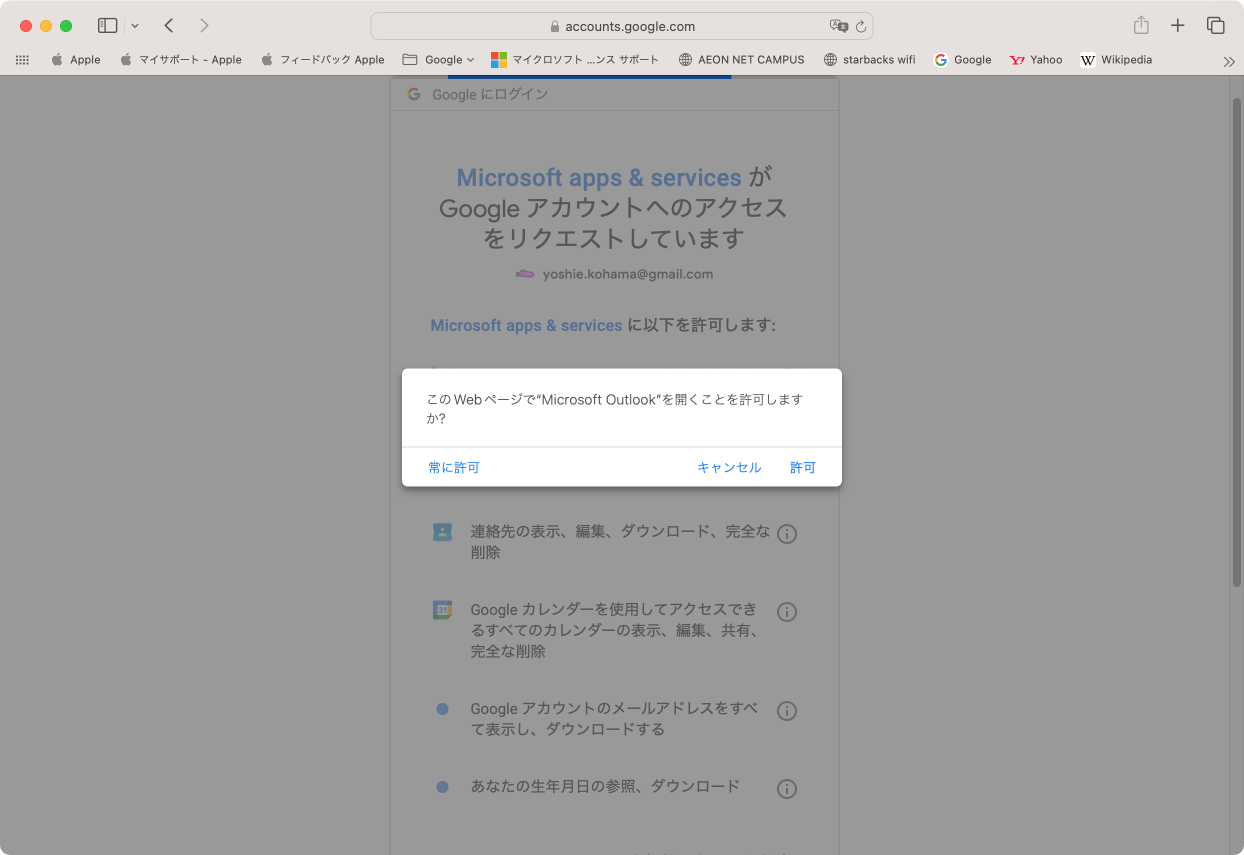
Task: Click info icon for Google Calendar permission
Action: tap(787, 612)
